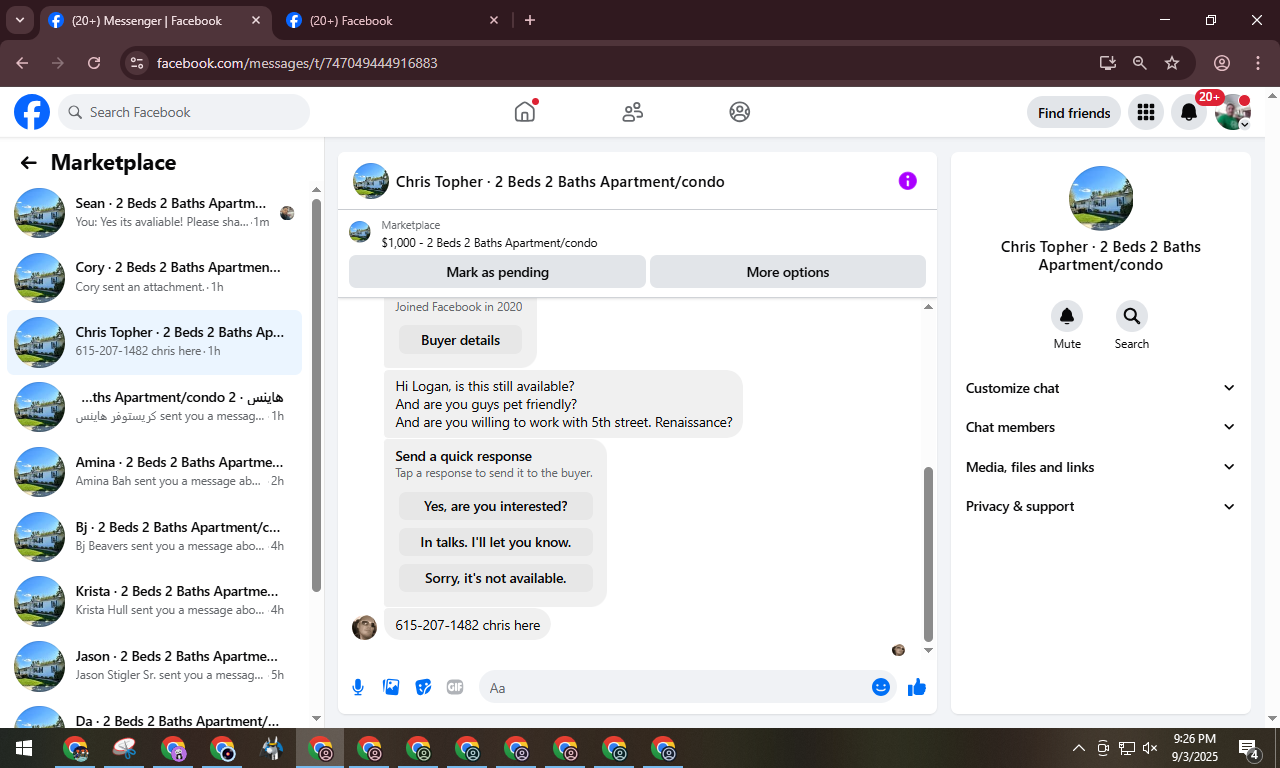Click the back arrow beside Marketplace
Image resolution: width=1280 pixels, height=768 pixels.
click(x=28, y=163)
